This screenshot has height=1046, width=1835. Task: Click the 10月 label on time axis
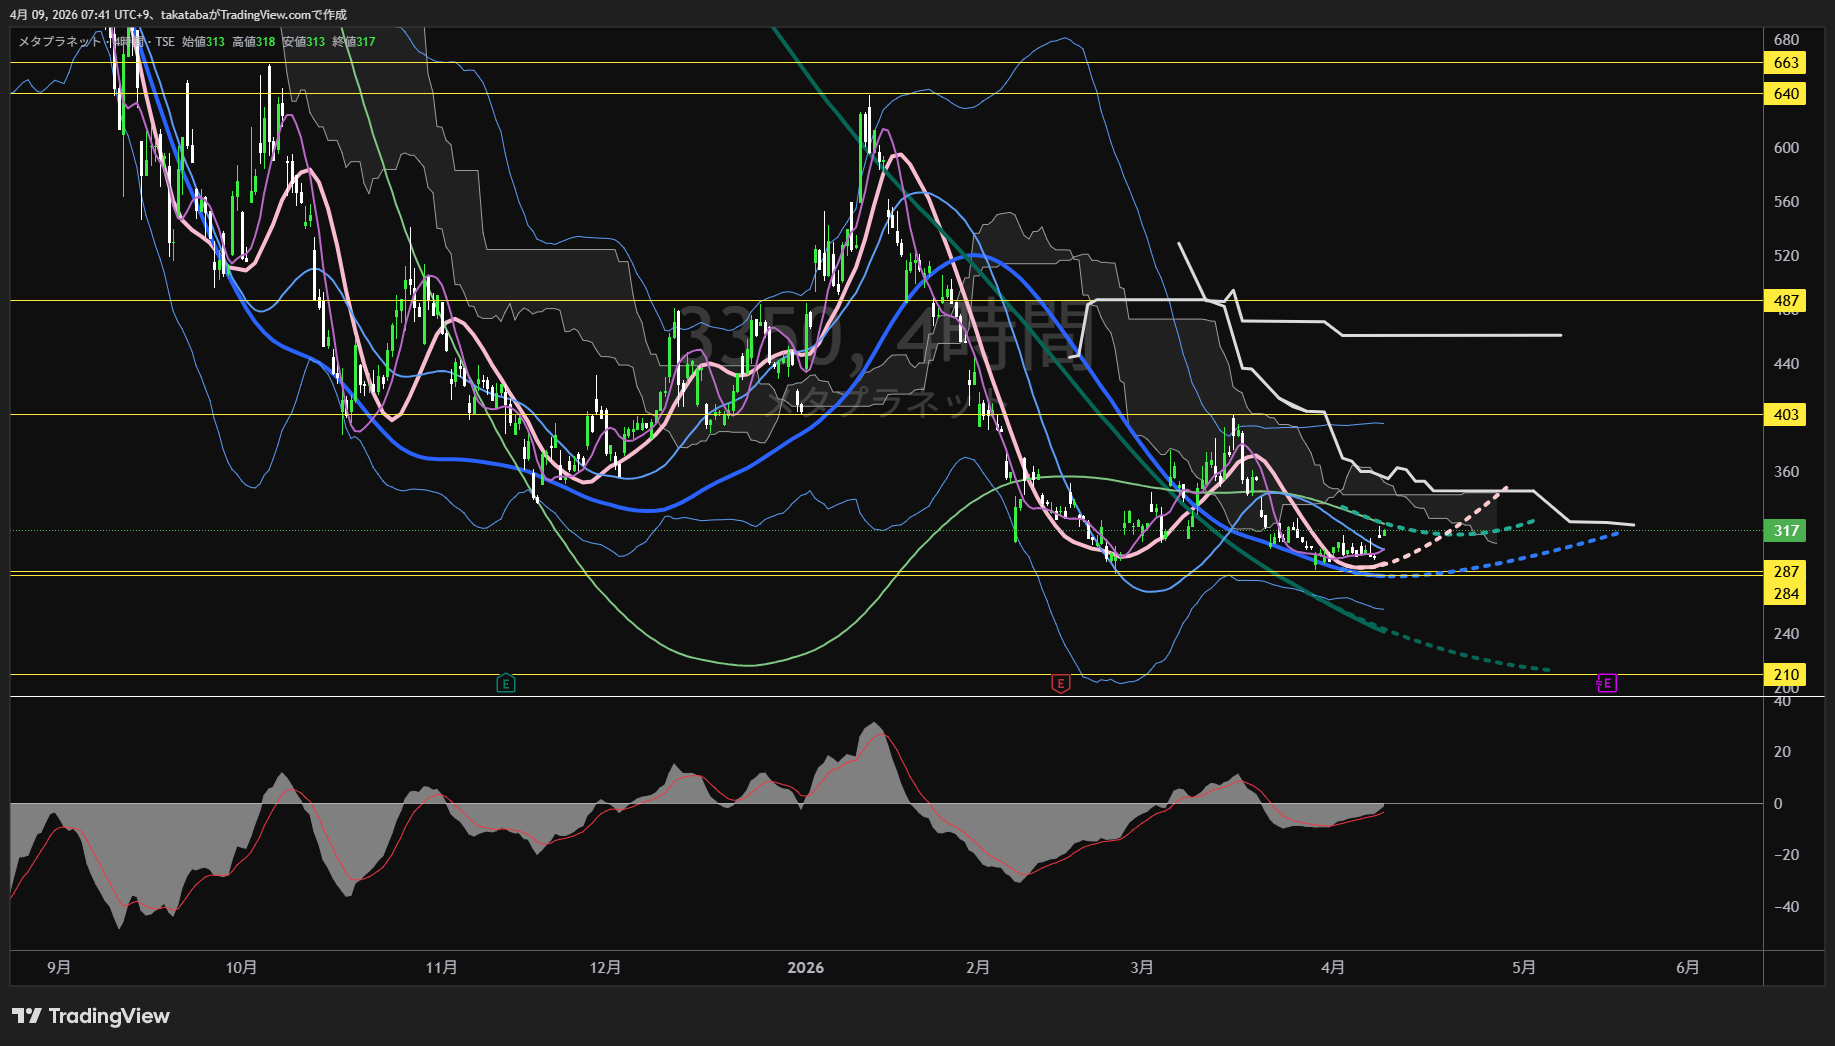[241, 968]
